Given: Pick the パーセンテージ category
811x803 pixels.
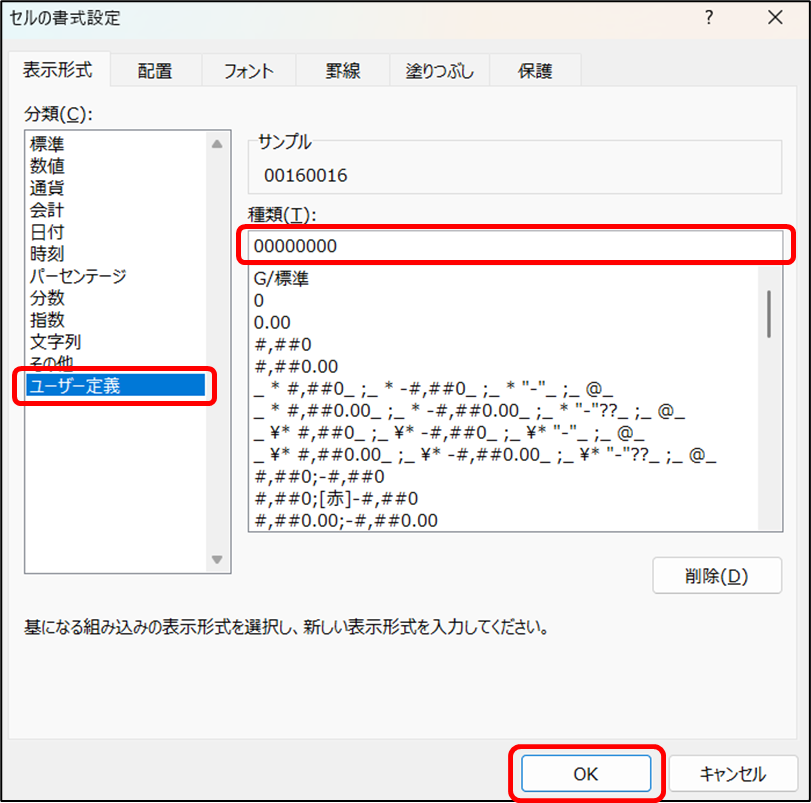Looking at the screenshot, I should coord(78,276).
